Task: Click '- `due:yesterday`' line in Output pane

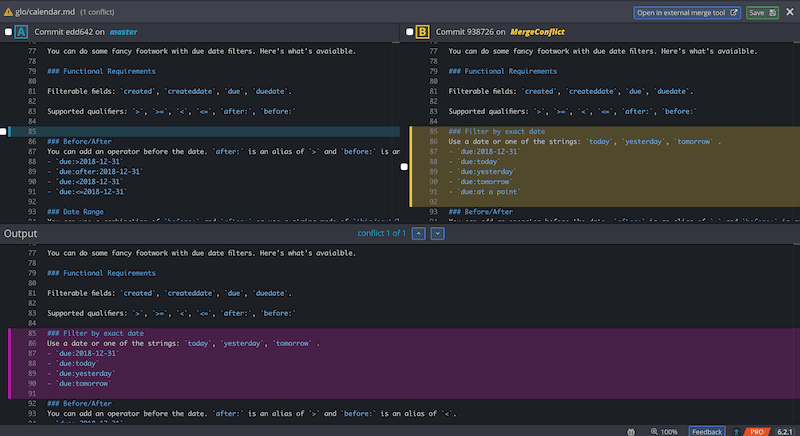Action: (81, 374)
